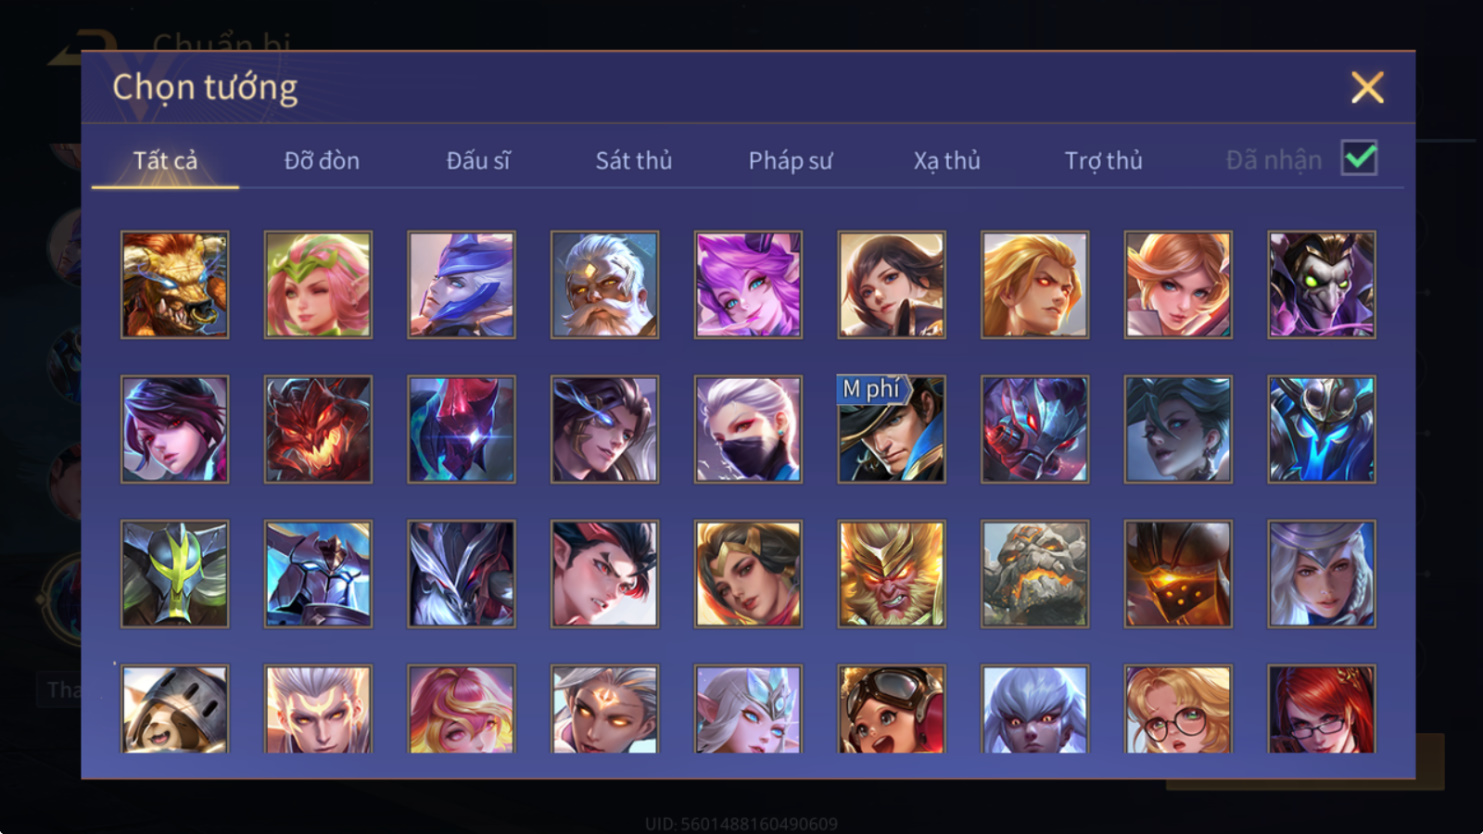Viewport: 1483px width, 834px height.
Task: Pick the red-haired woman with glasses
Action: [1322, 709]
